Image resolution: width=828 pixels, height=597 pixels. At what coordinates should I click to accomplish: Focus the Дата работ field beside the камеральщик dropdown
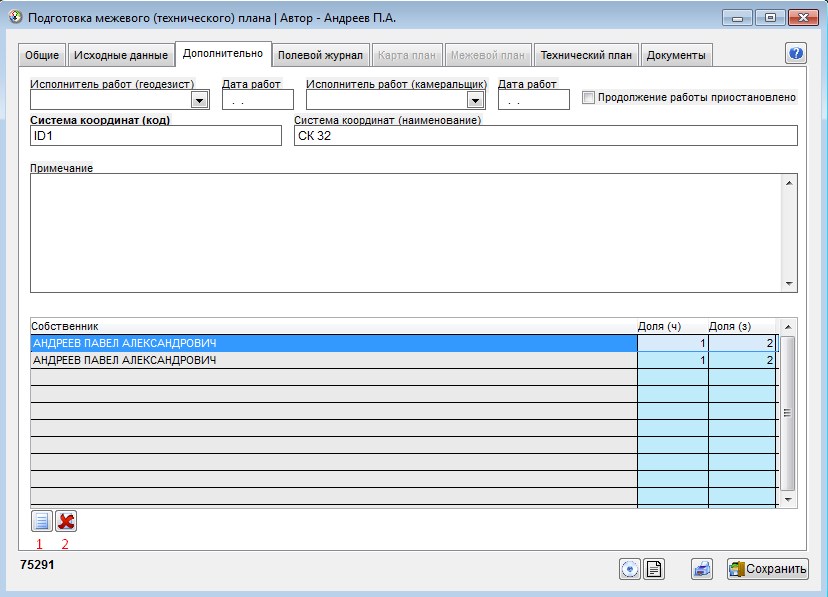tap(534, 100)
